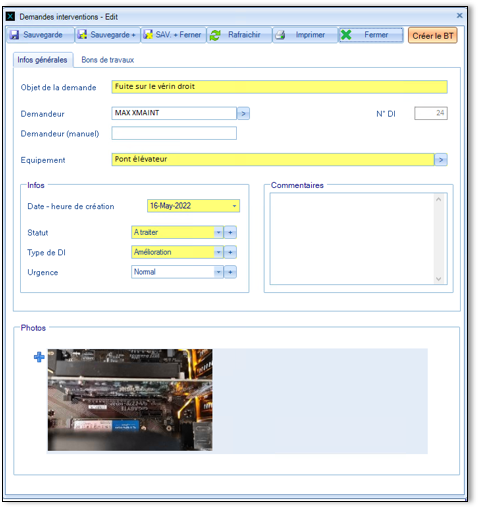The height and width of the screenshot is (508, 478).
Task: Print the request with Imprimer
Action: (x=305, y=35)
